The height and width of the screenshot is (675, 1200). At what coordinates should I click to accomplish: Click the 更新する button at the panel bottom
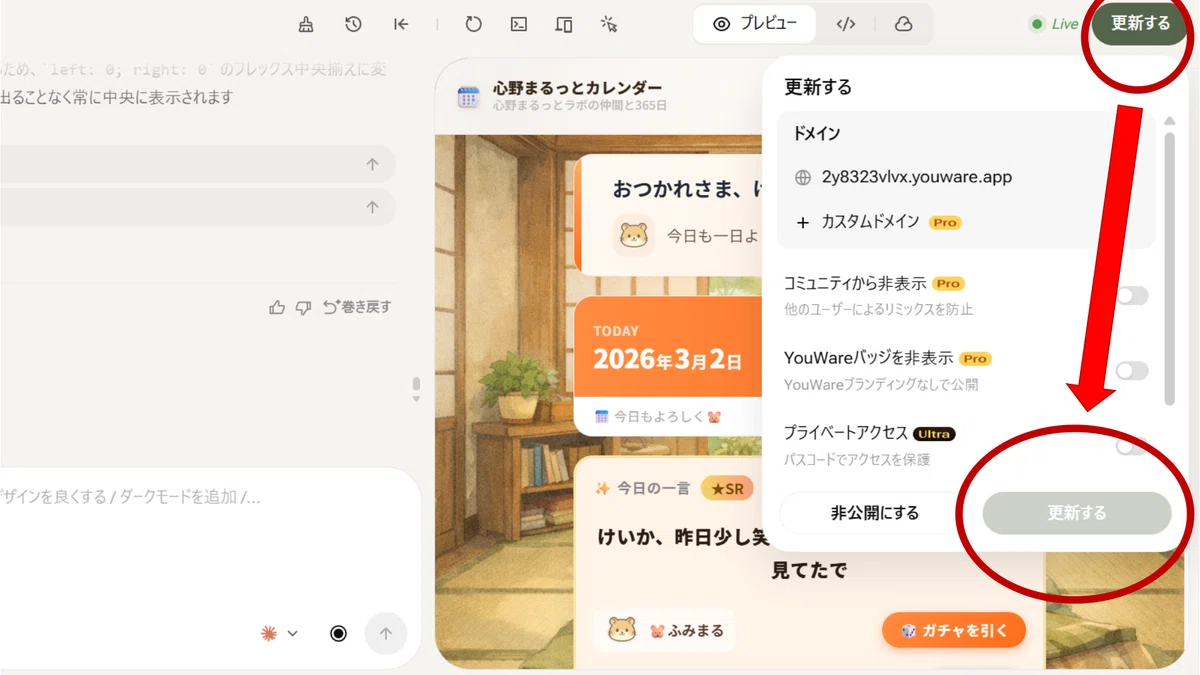tap(1077, 513)
